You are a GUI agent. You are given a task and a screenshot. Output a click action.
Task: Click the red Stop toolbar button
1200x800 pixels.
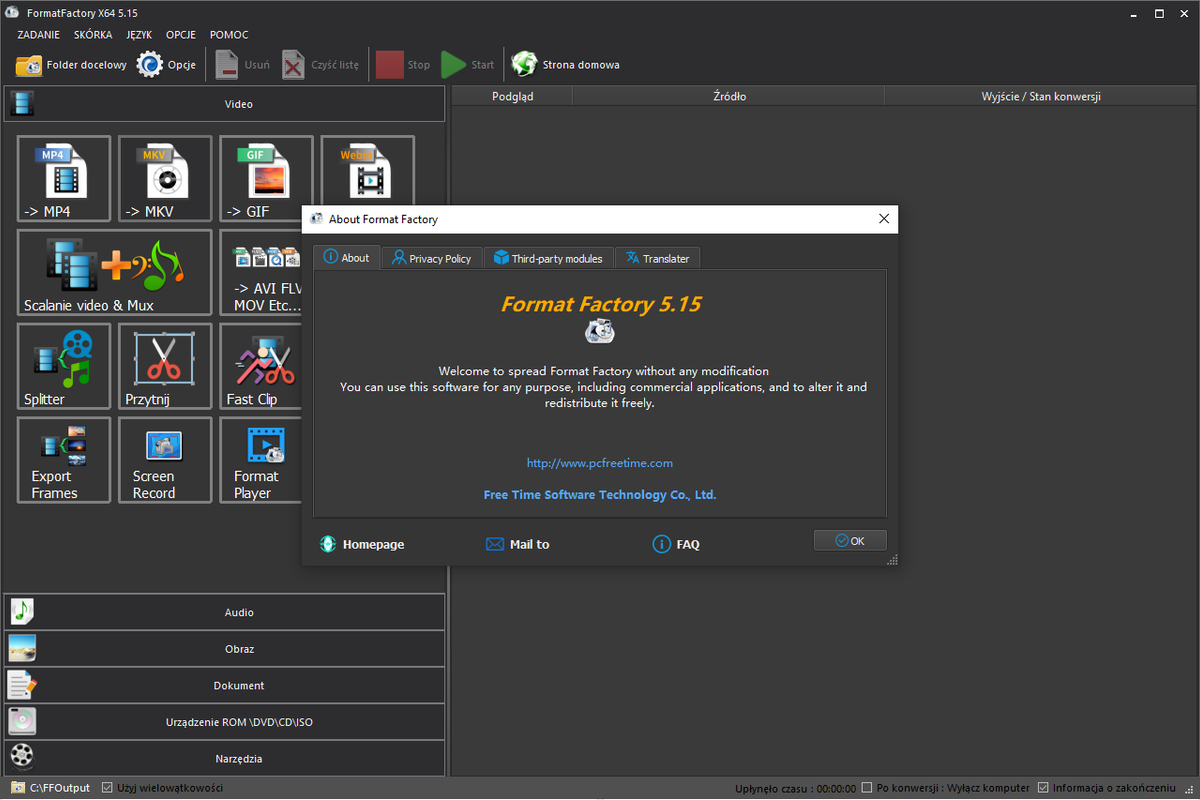pyautogui.click(x=403, y=65)
